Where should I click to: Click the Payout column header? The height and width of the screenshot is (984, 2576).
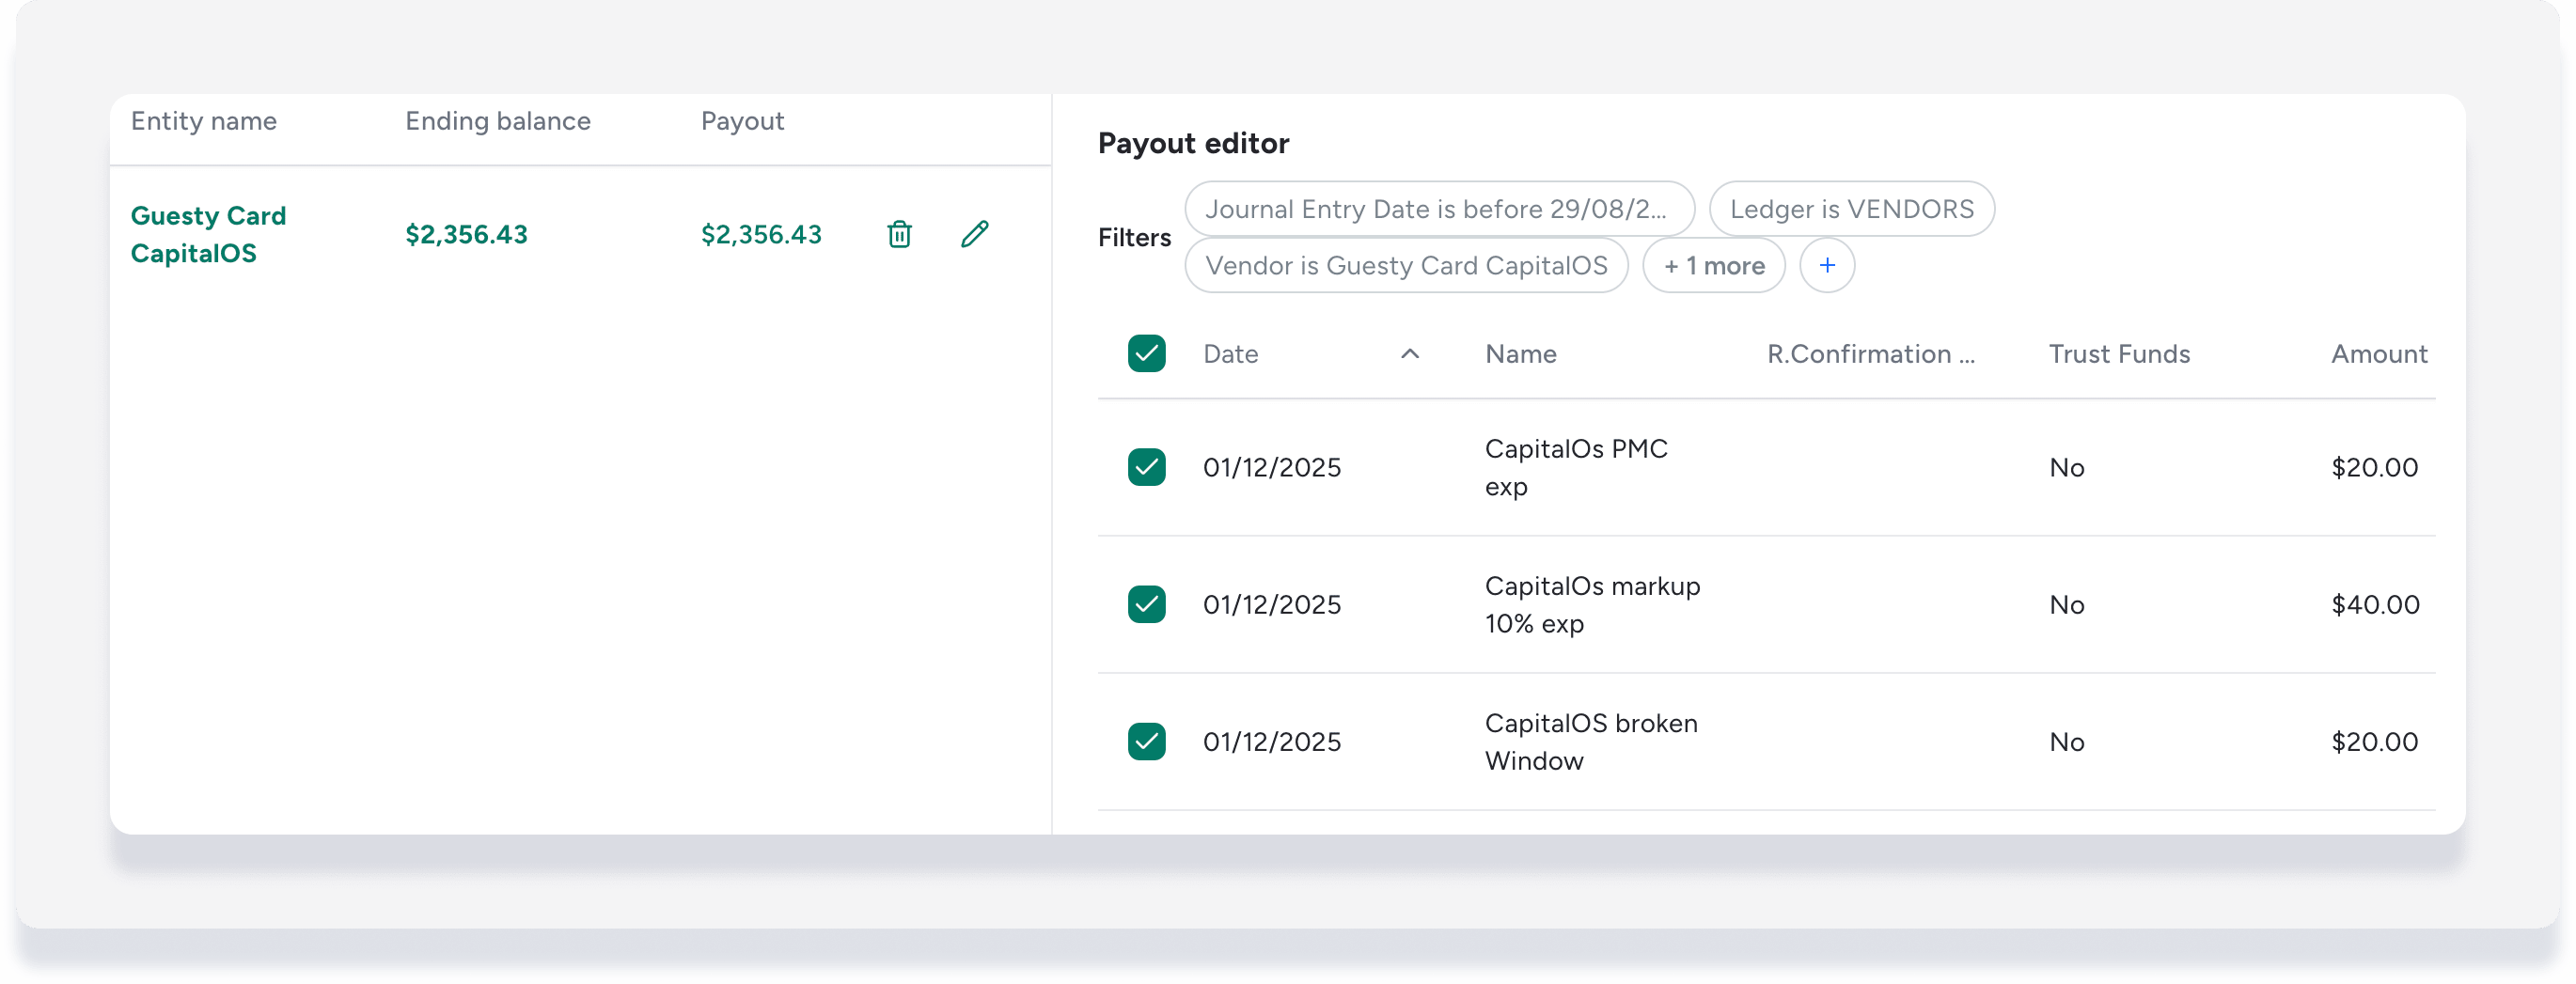coord(742,121)
